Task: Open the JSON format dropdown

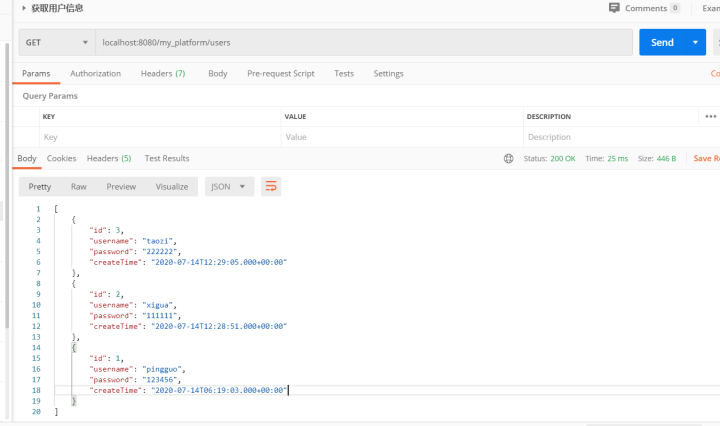Action: pyautogui.click(x=229, y=187)
